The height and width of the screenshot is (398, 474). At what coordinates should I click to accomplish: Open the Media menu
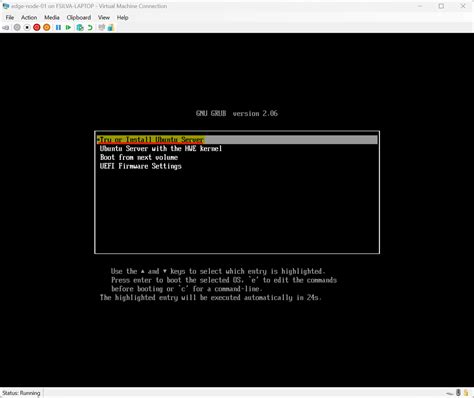[52, 18]
